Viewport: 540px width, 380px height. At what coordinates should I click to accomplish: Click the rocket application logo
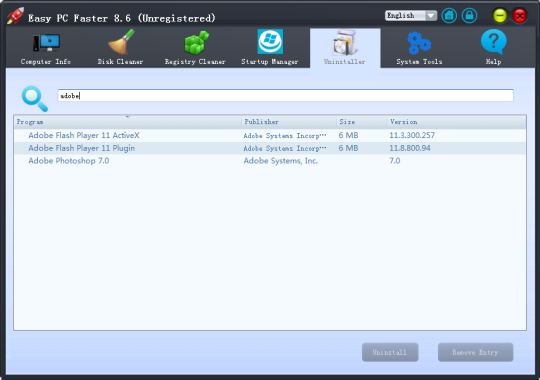pos(15,16)
